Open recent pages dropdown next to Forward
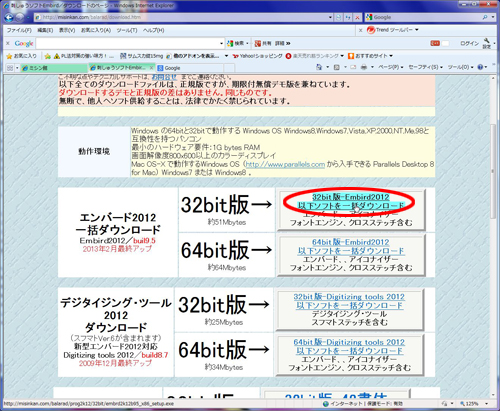500x411 pixels. point(28,17)
